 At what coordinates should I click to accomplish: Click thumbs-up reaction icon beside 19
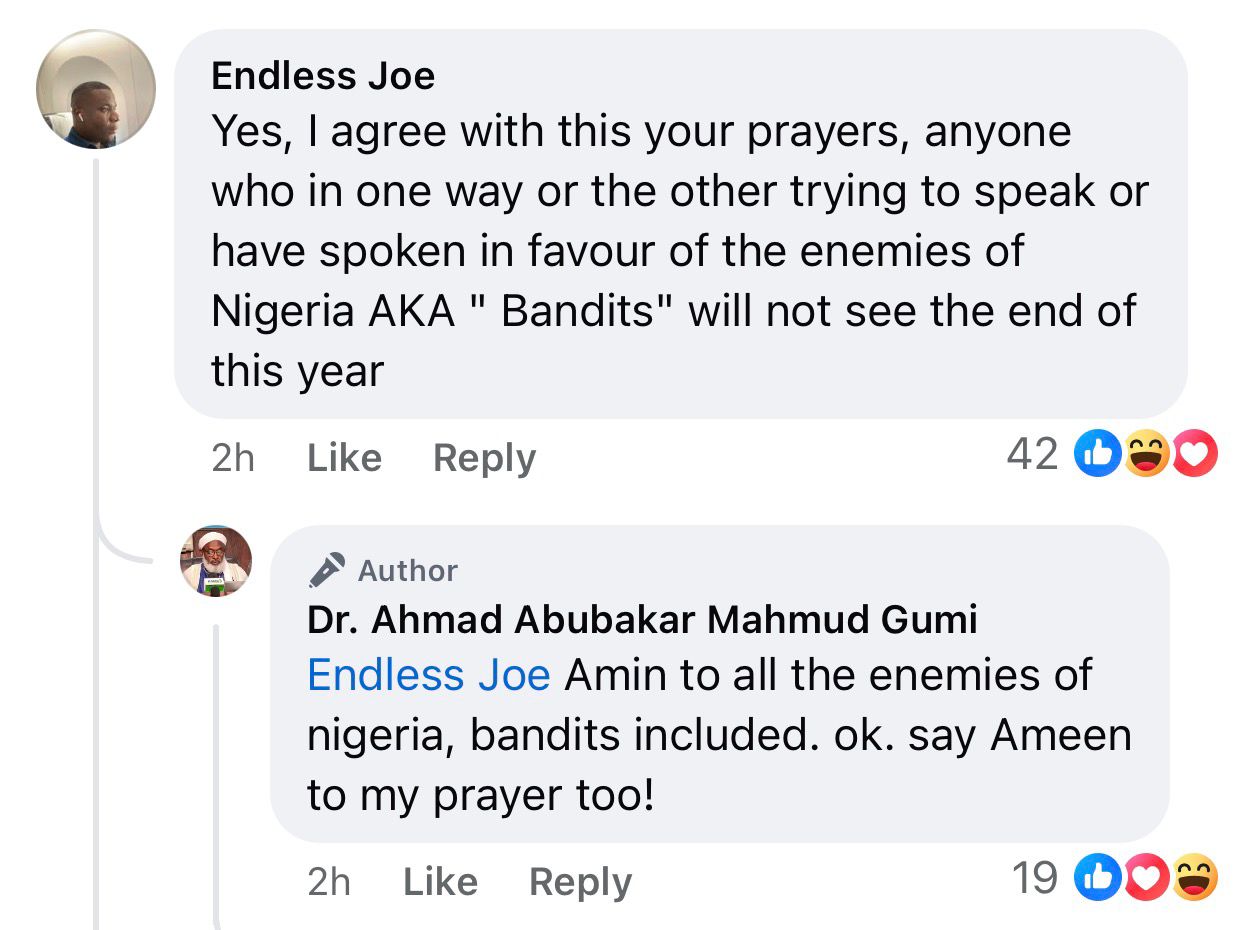point(1097,880)
